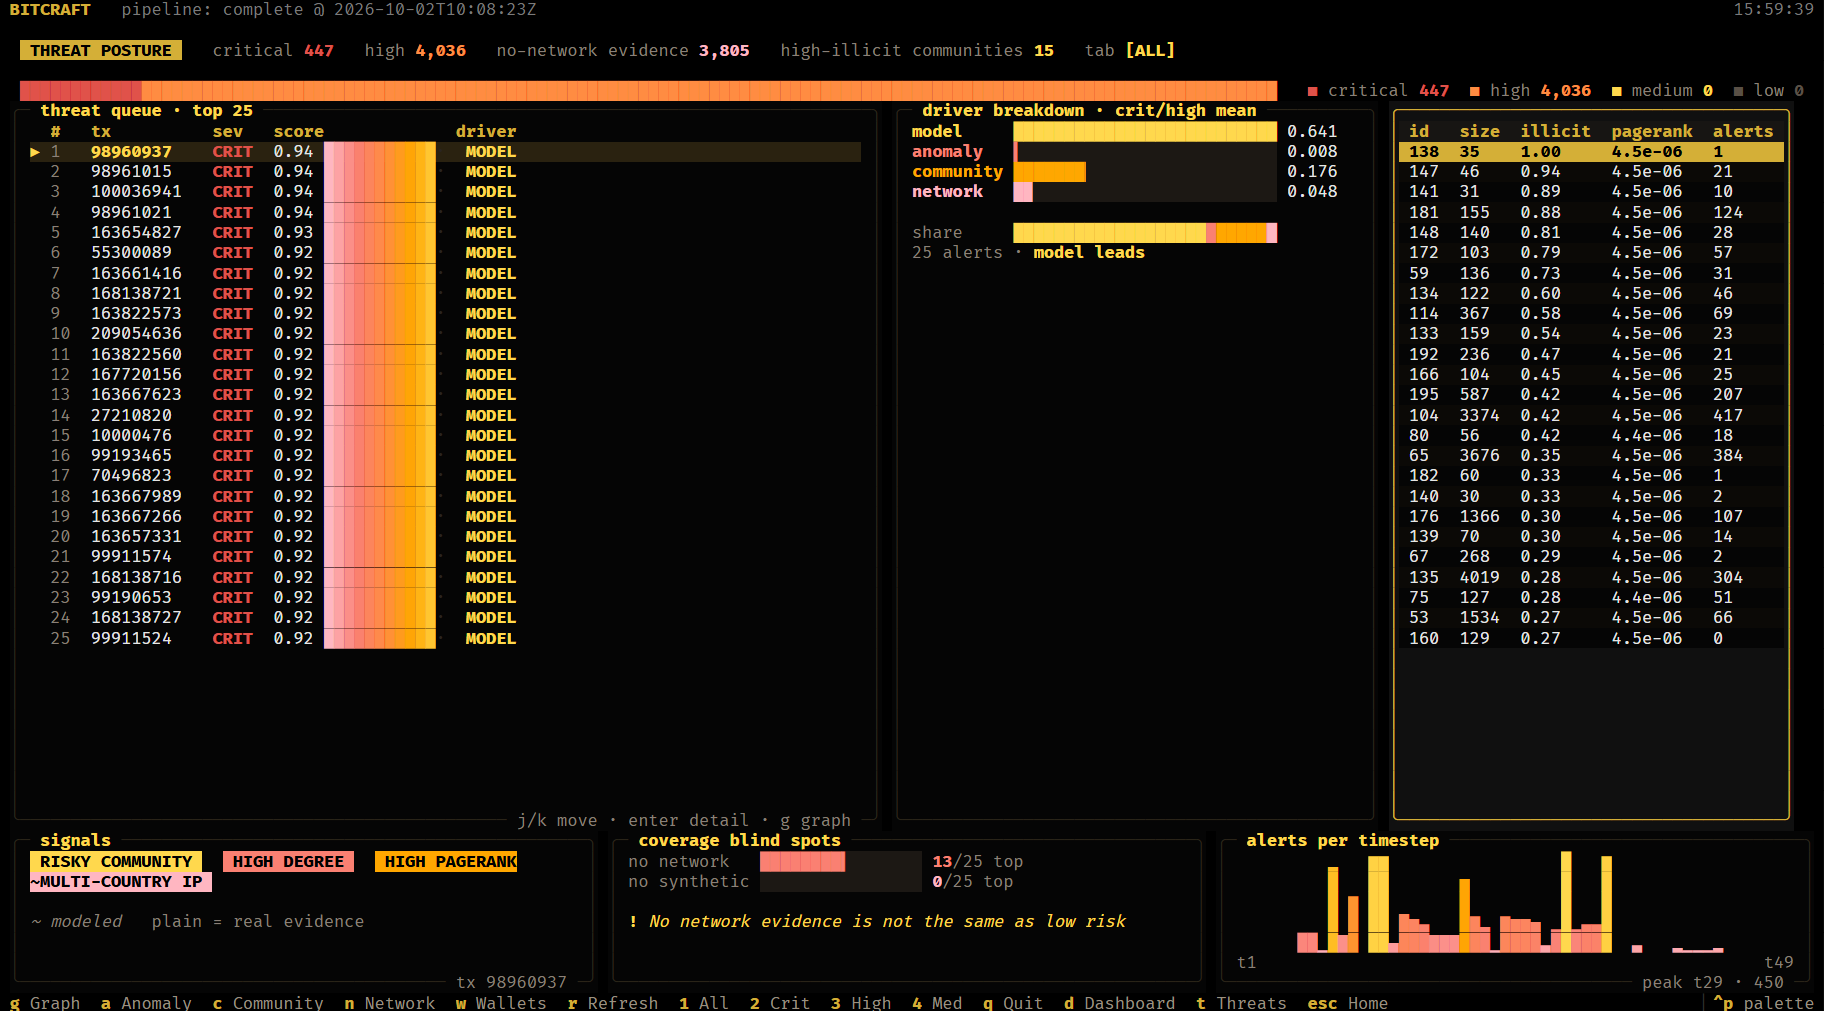Open the Graph view shortcut
Image resolution: width=1824 pixels, height=1011 pixels.
click(45, 1002)
